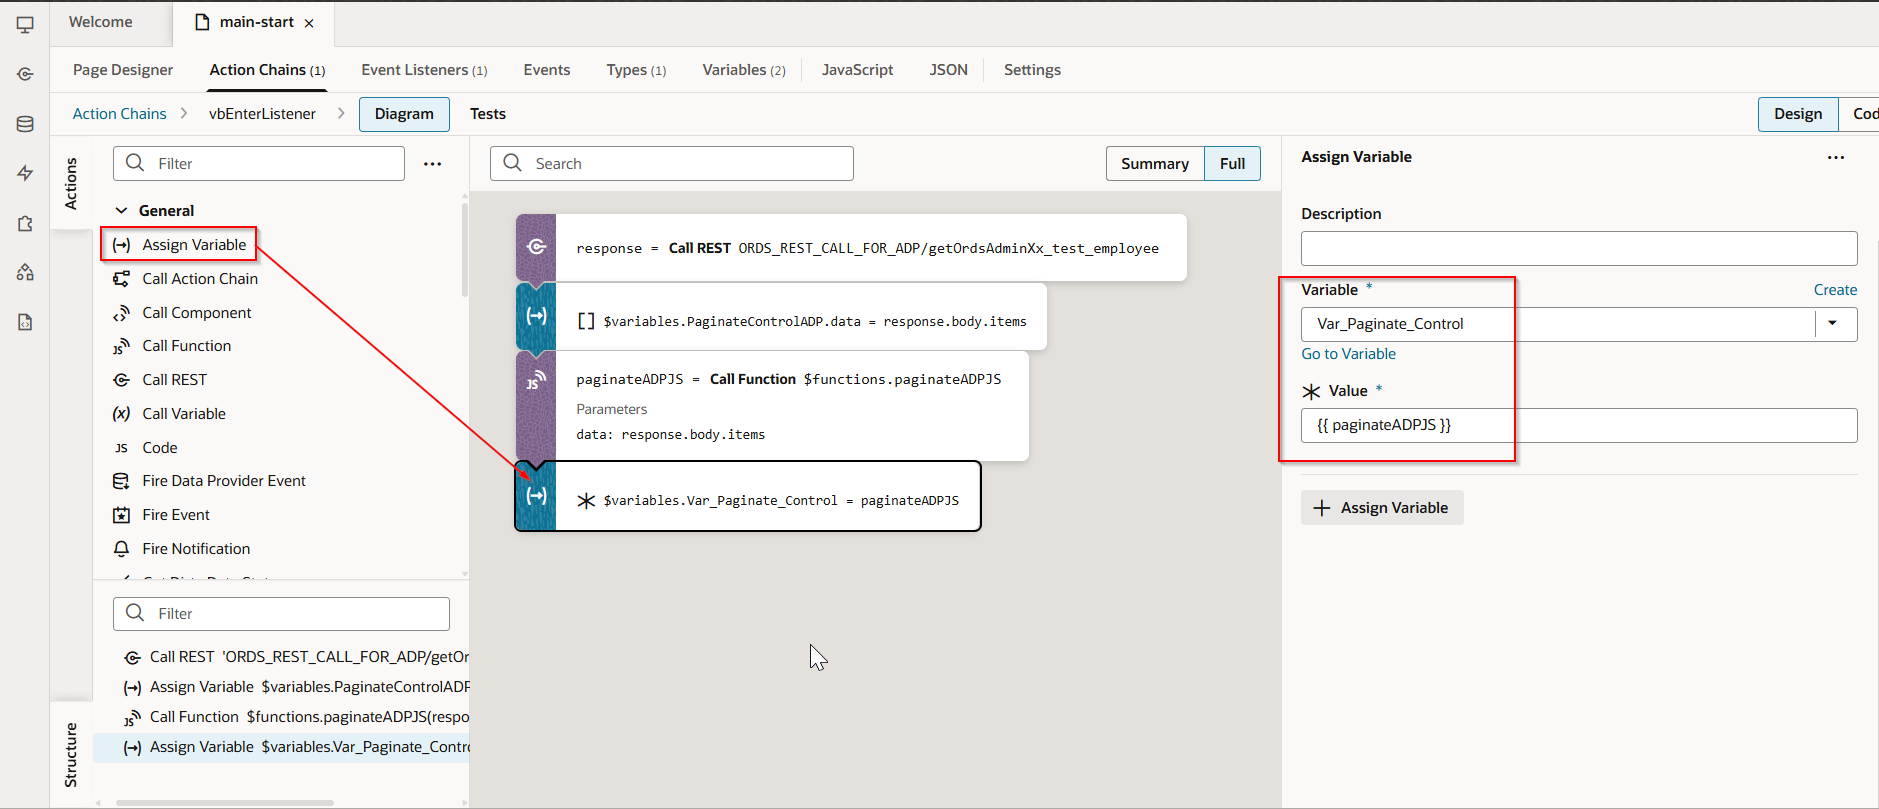The image size is (1879, 809).
Task: Close the main-start tab
Action: point(309,23)
